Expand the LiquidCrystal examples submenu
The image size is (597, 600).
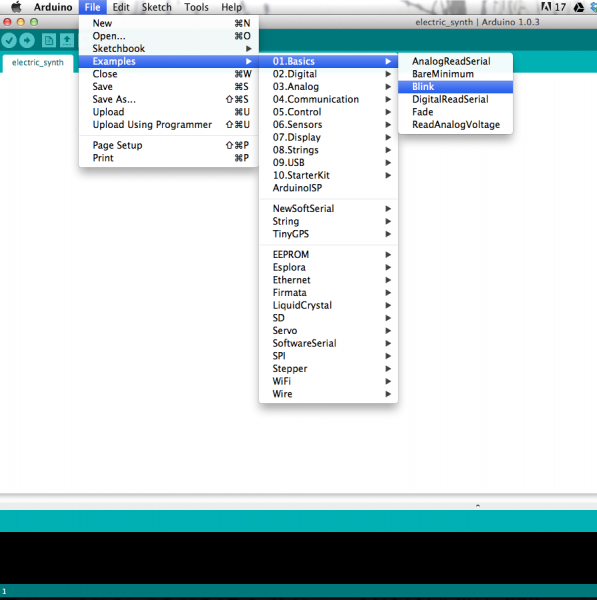tap(328, 305)
